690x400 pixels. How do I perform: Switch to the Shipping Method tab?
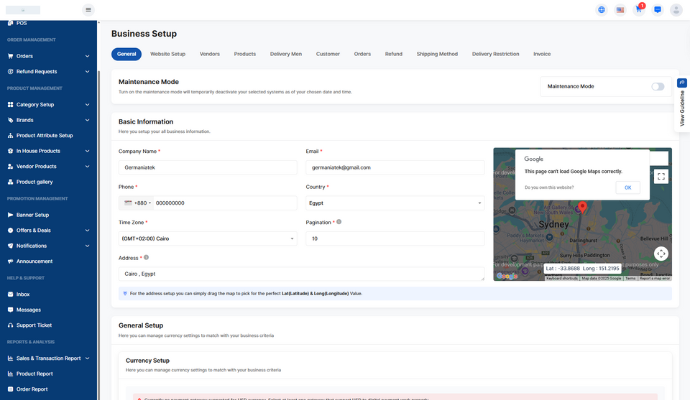(437, 54)
